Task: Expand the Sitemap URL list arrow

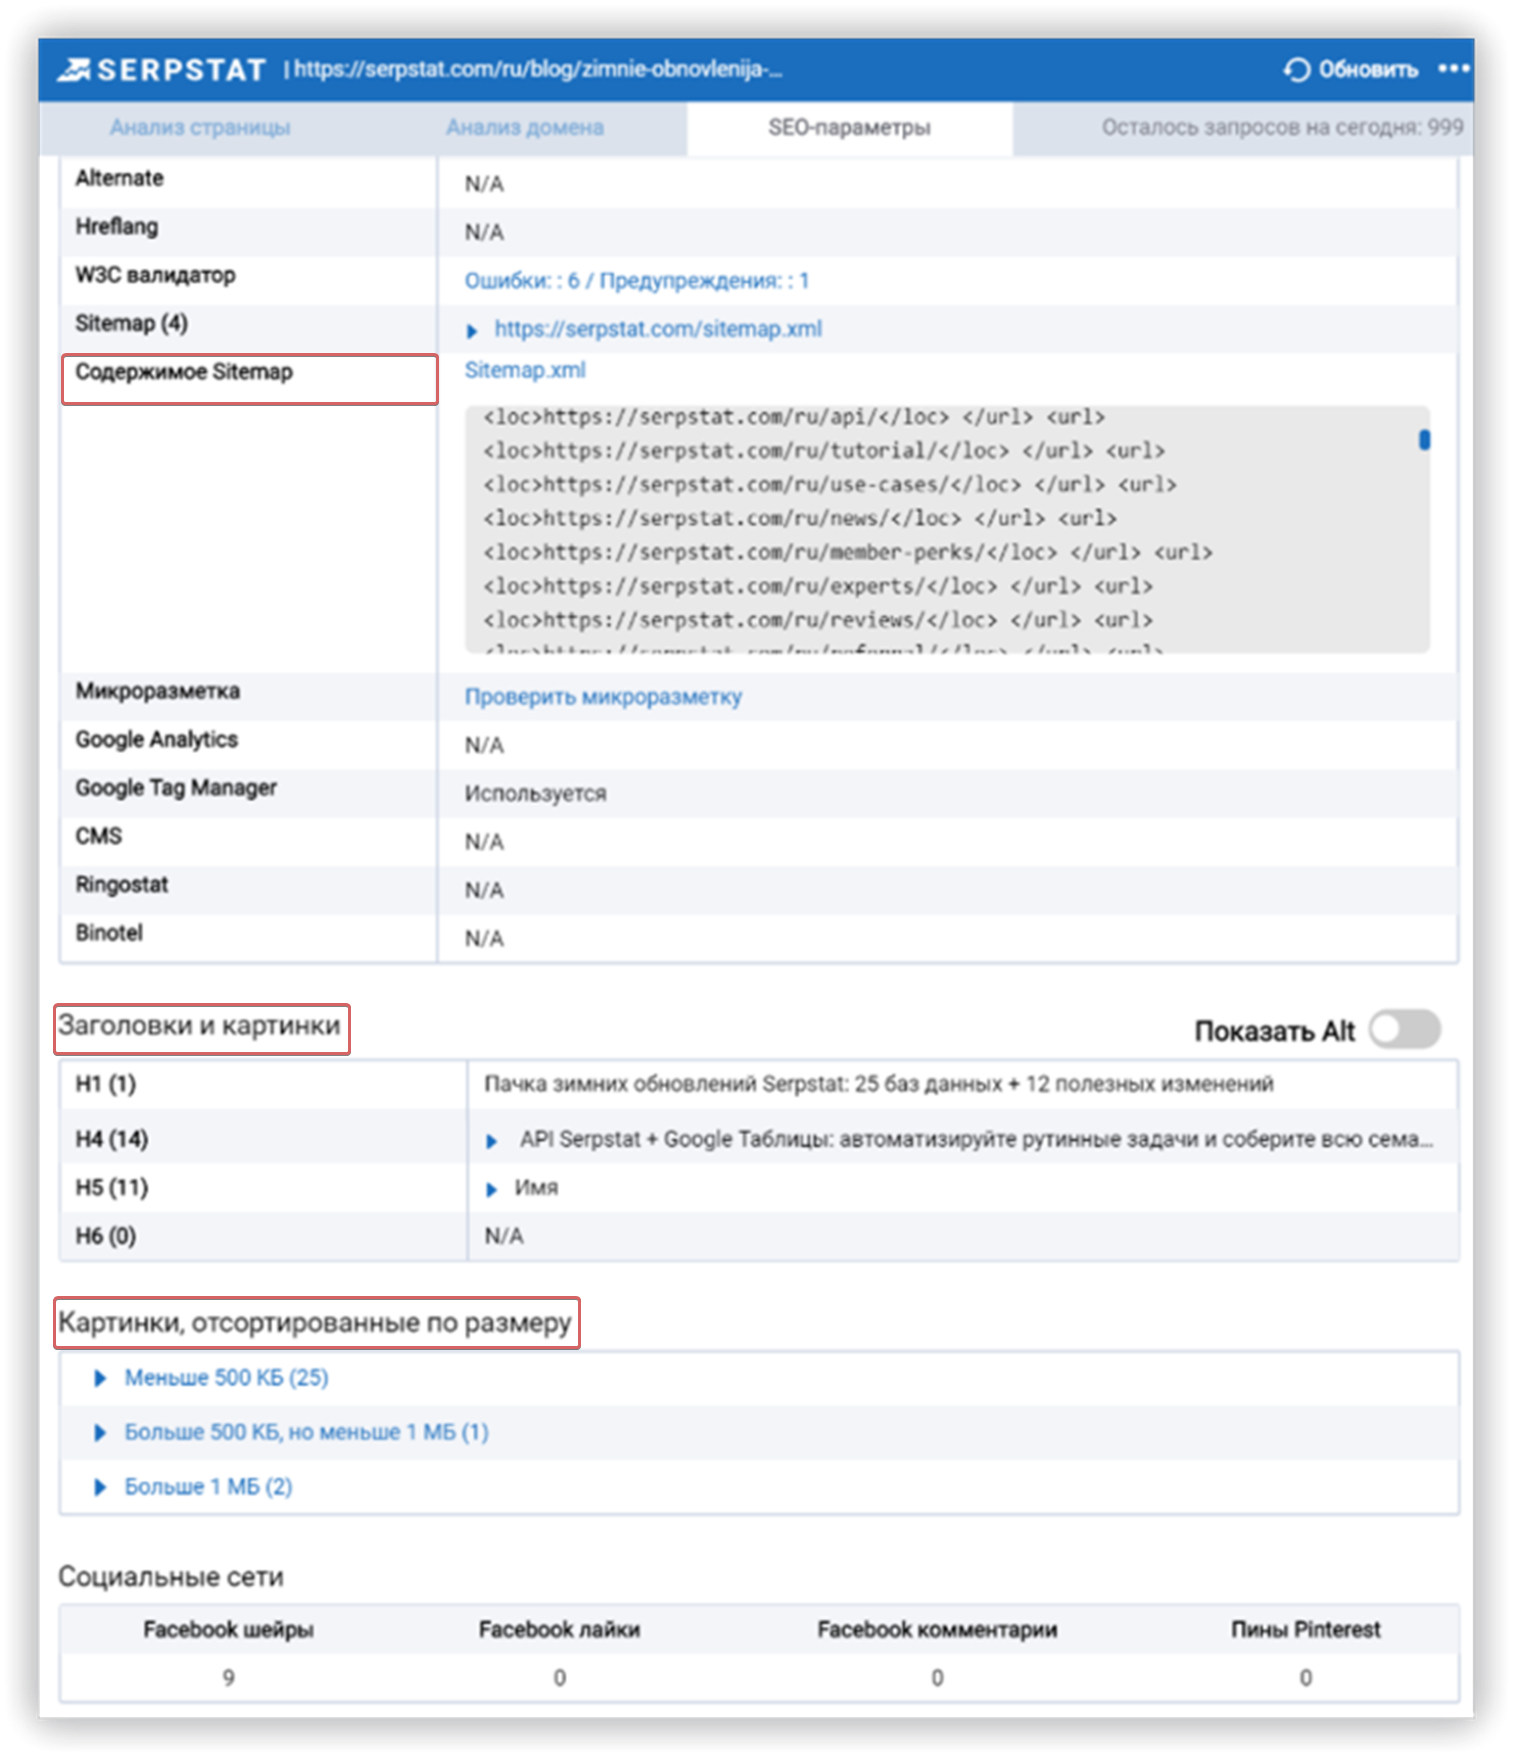Action: click(472, 330)
